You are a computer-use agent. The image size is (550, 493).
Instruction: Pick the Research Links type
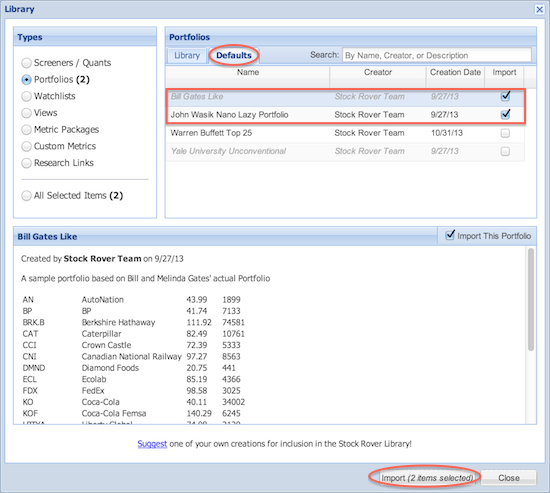point(58,163)
